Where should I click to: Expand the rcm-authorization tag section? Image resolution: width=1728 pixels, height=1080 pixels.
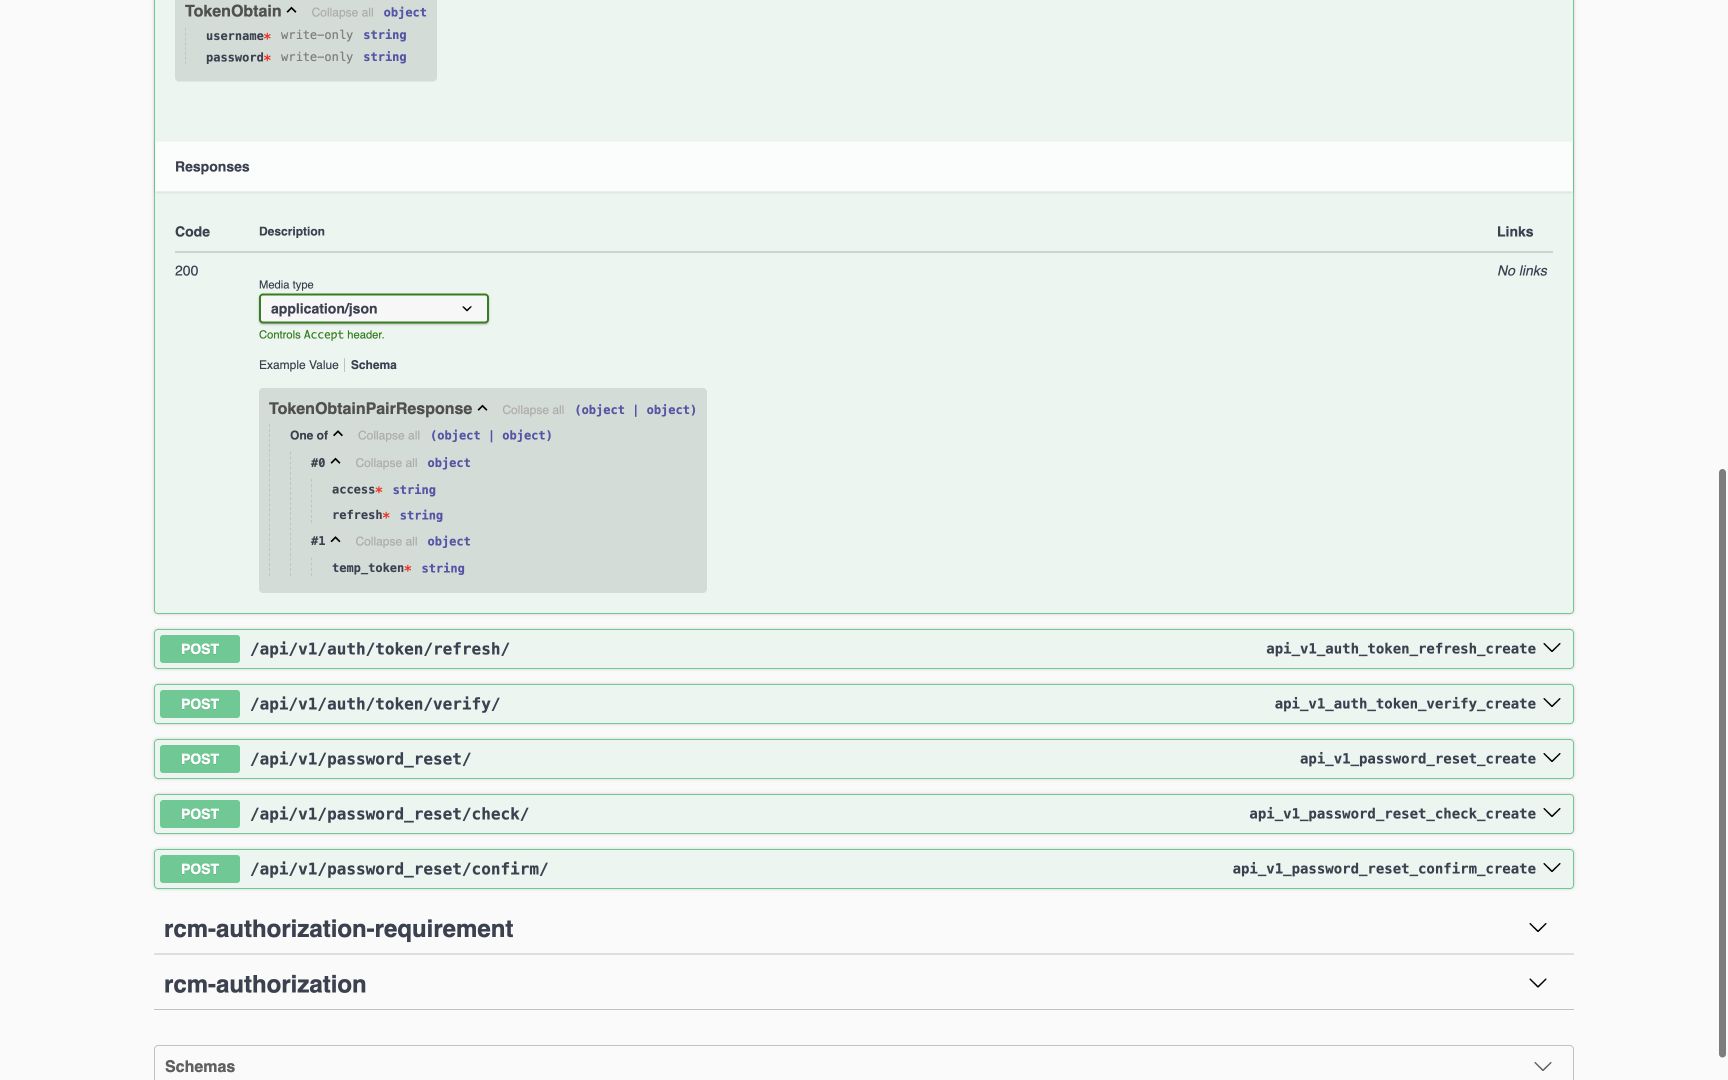click(x=863, y=984)
